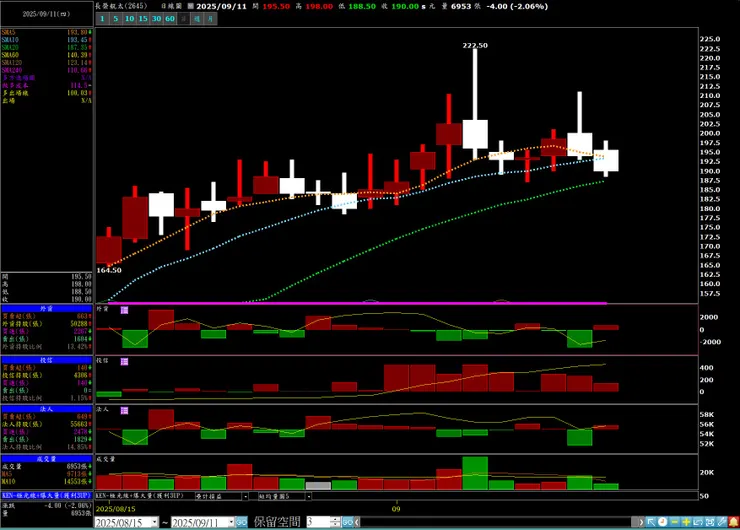Click the fit-to-screen bracket icon

tap(710, 522)
